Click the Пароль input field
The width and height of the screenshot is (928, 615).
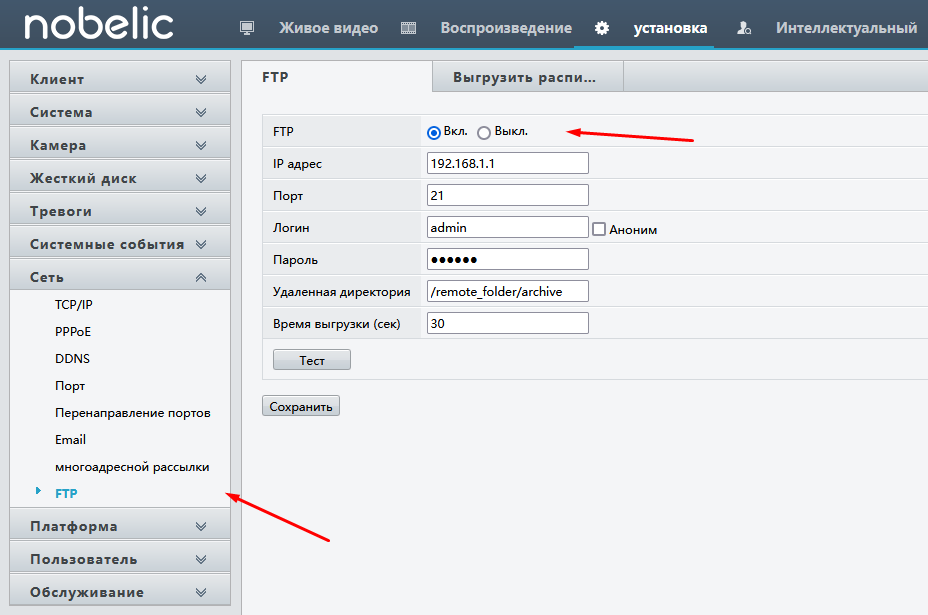point(508,259)
